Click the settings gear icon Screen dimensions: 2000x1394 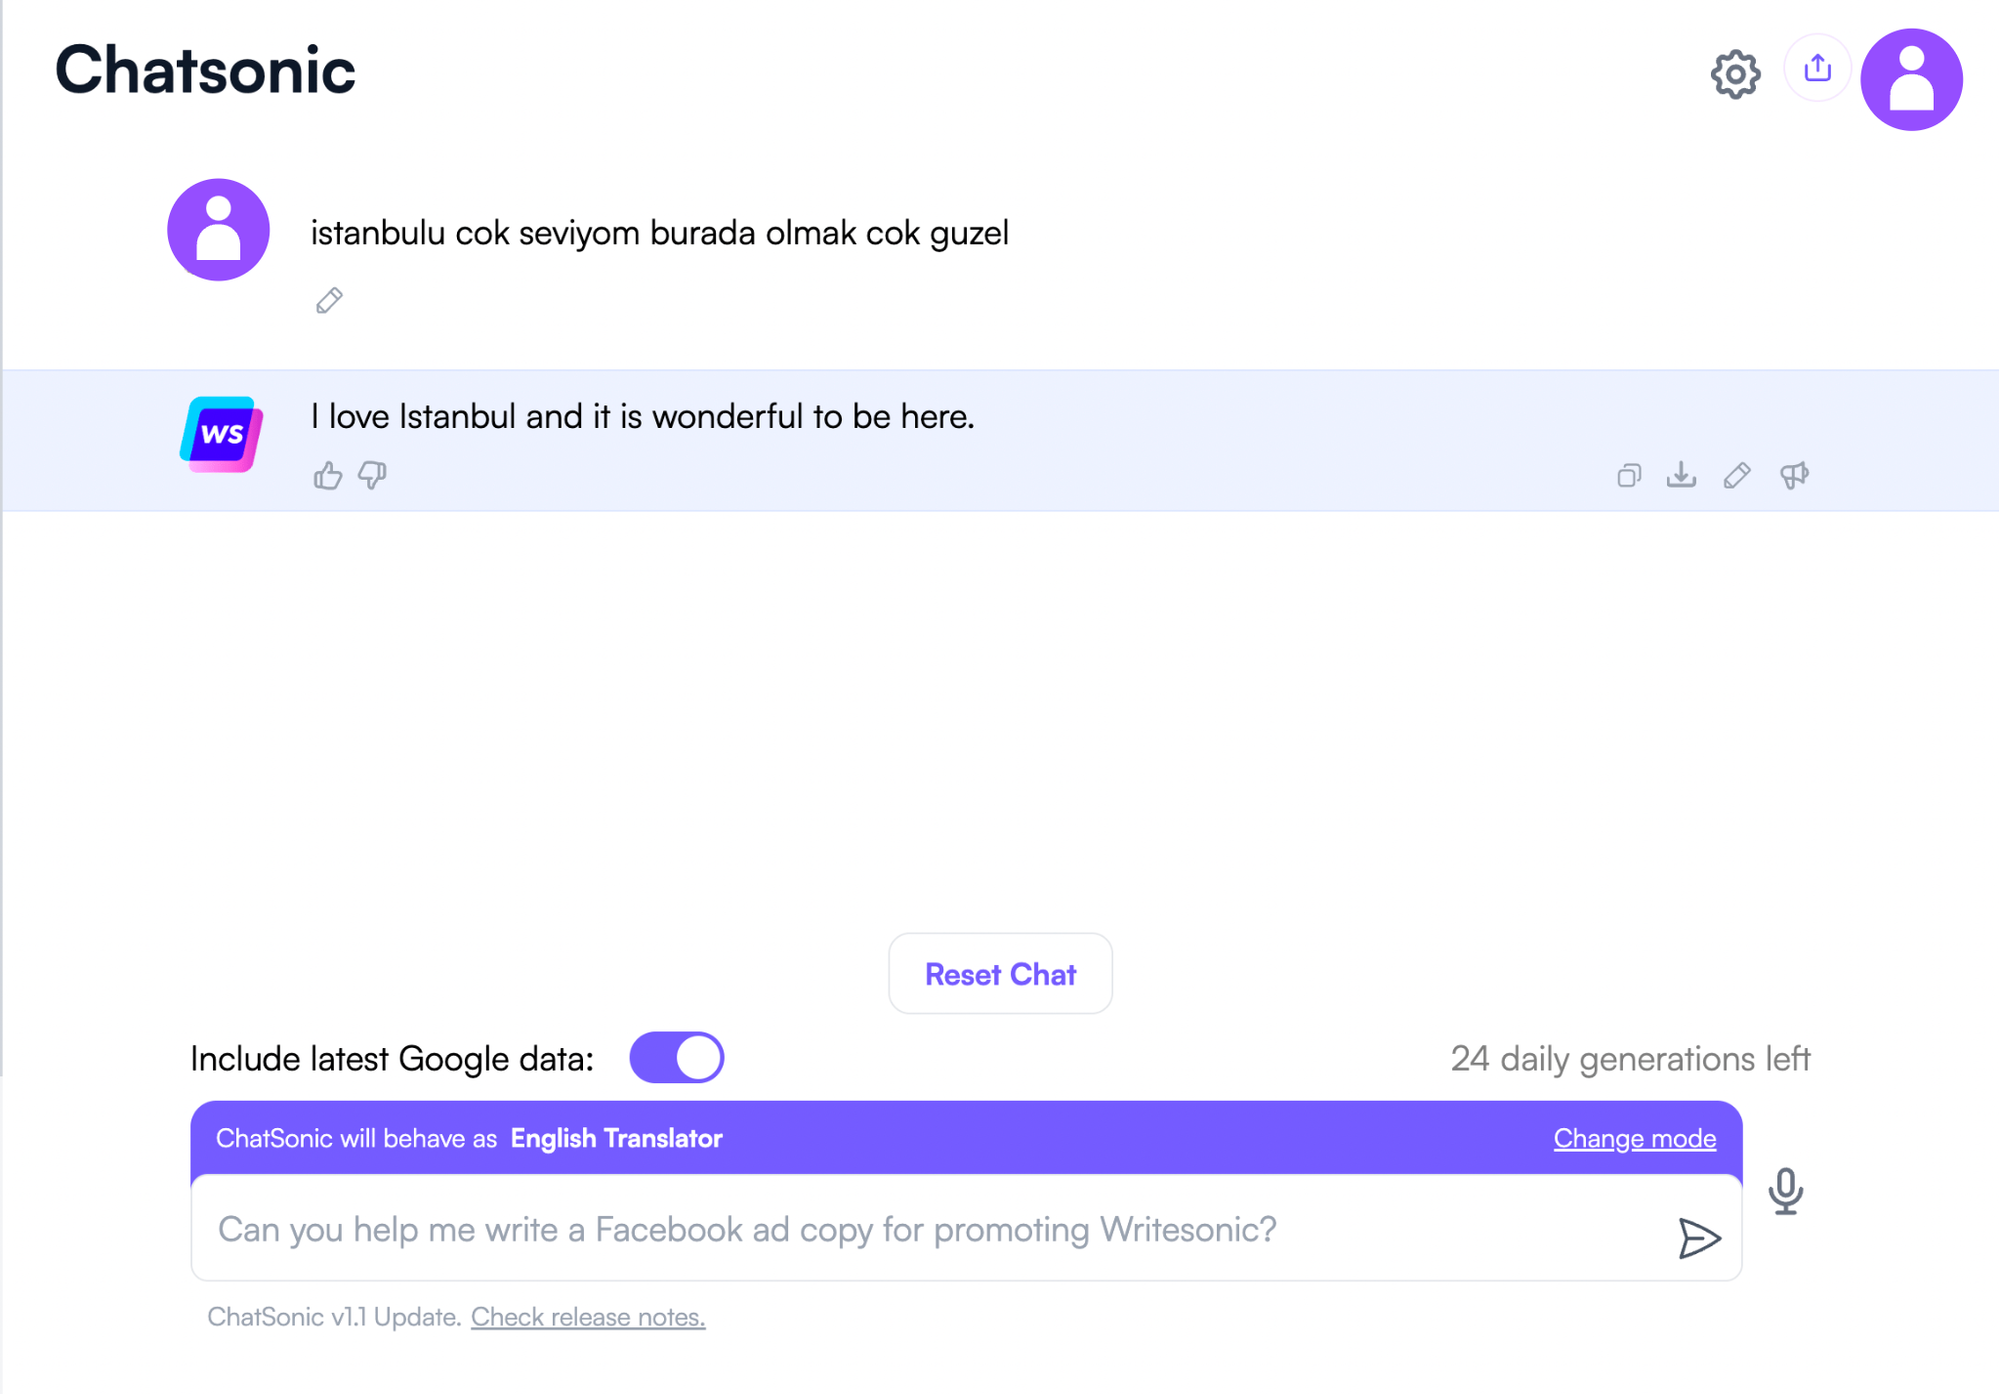[x=1733, y=71]
